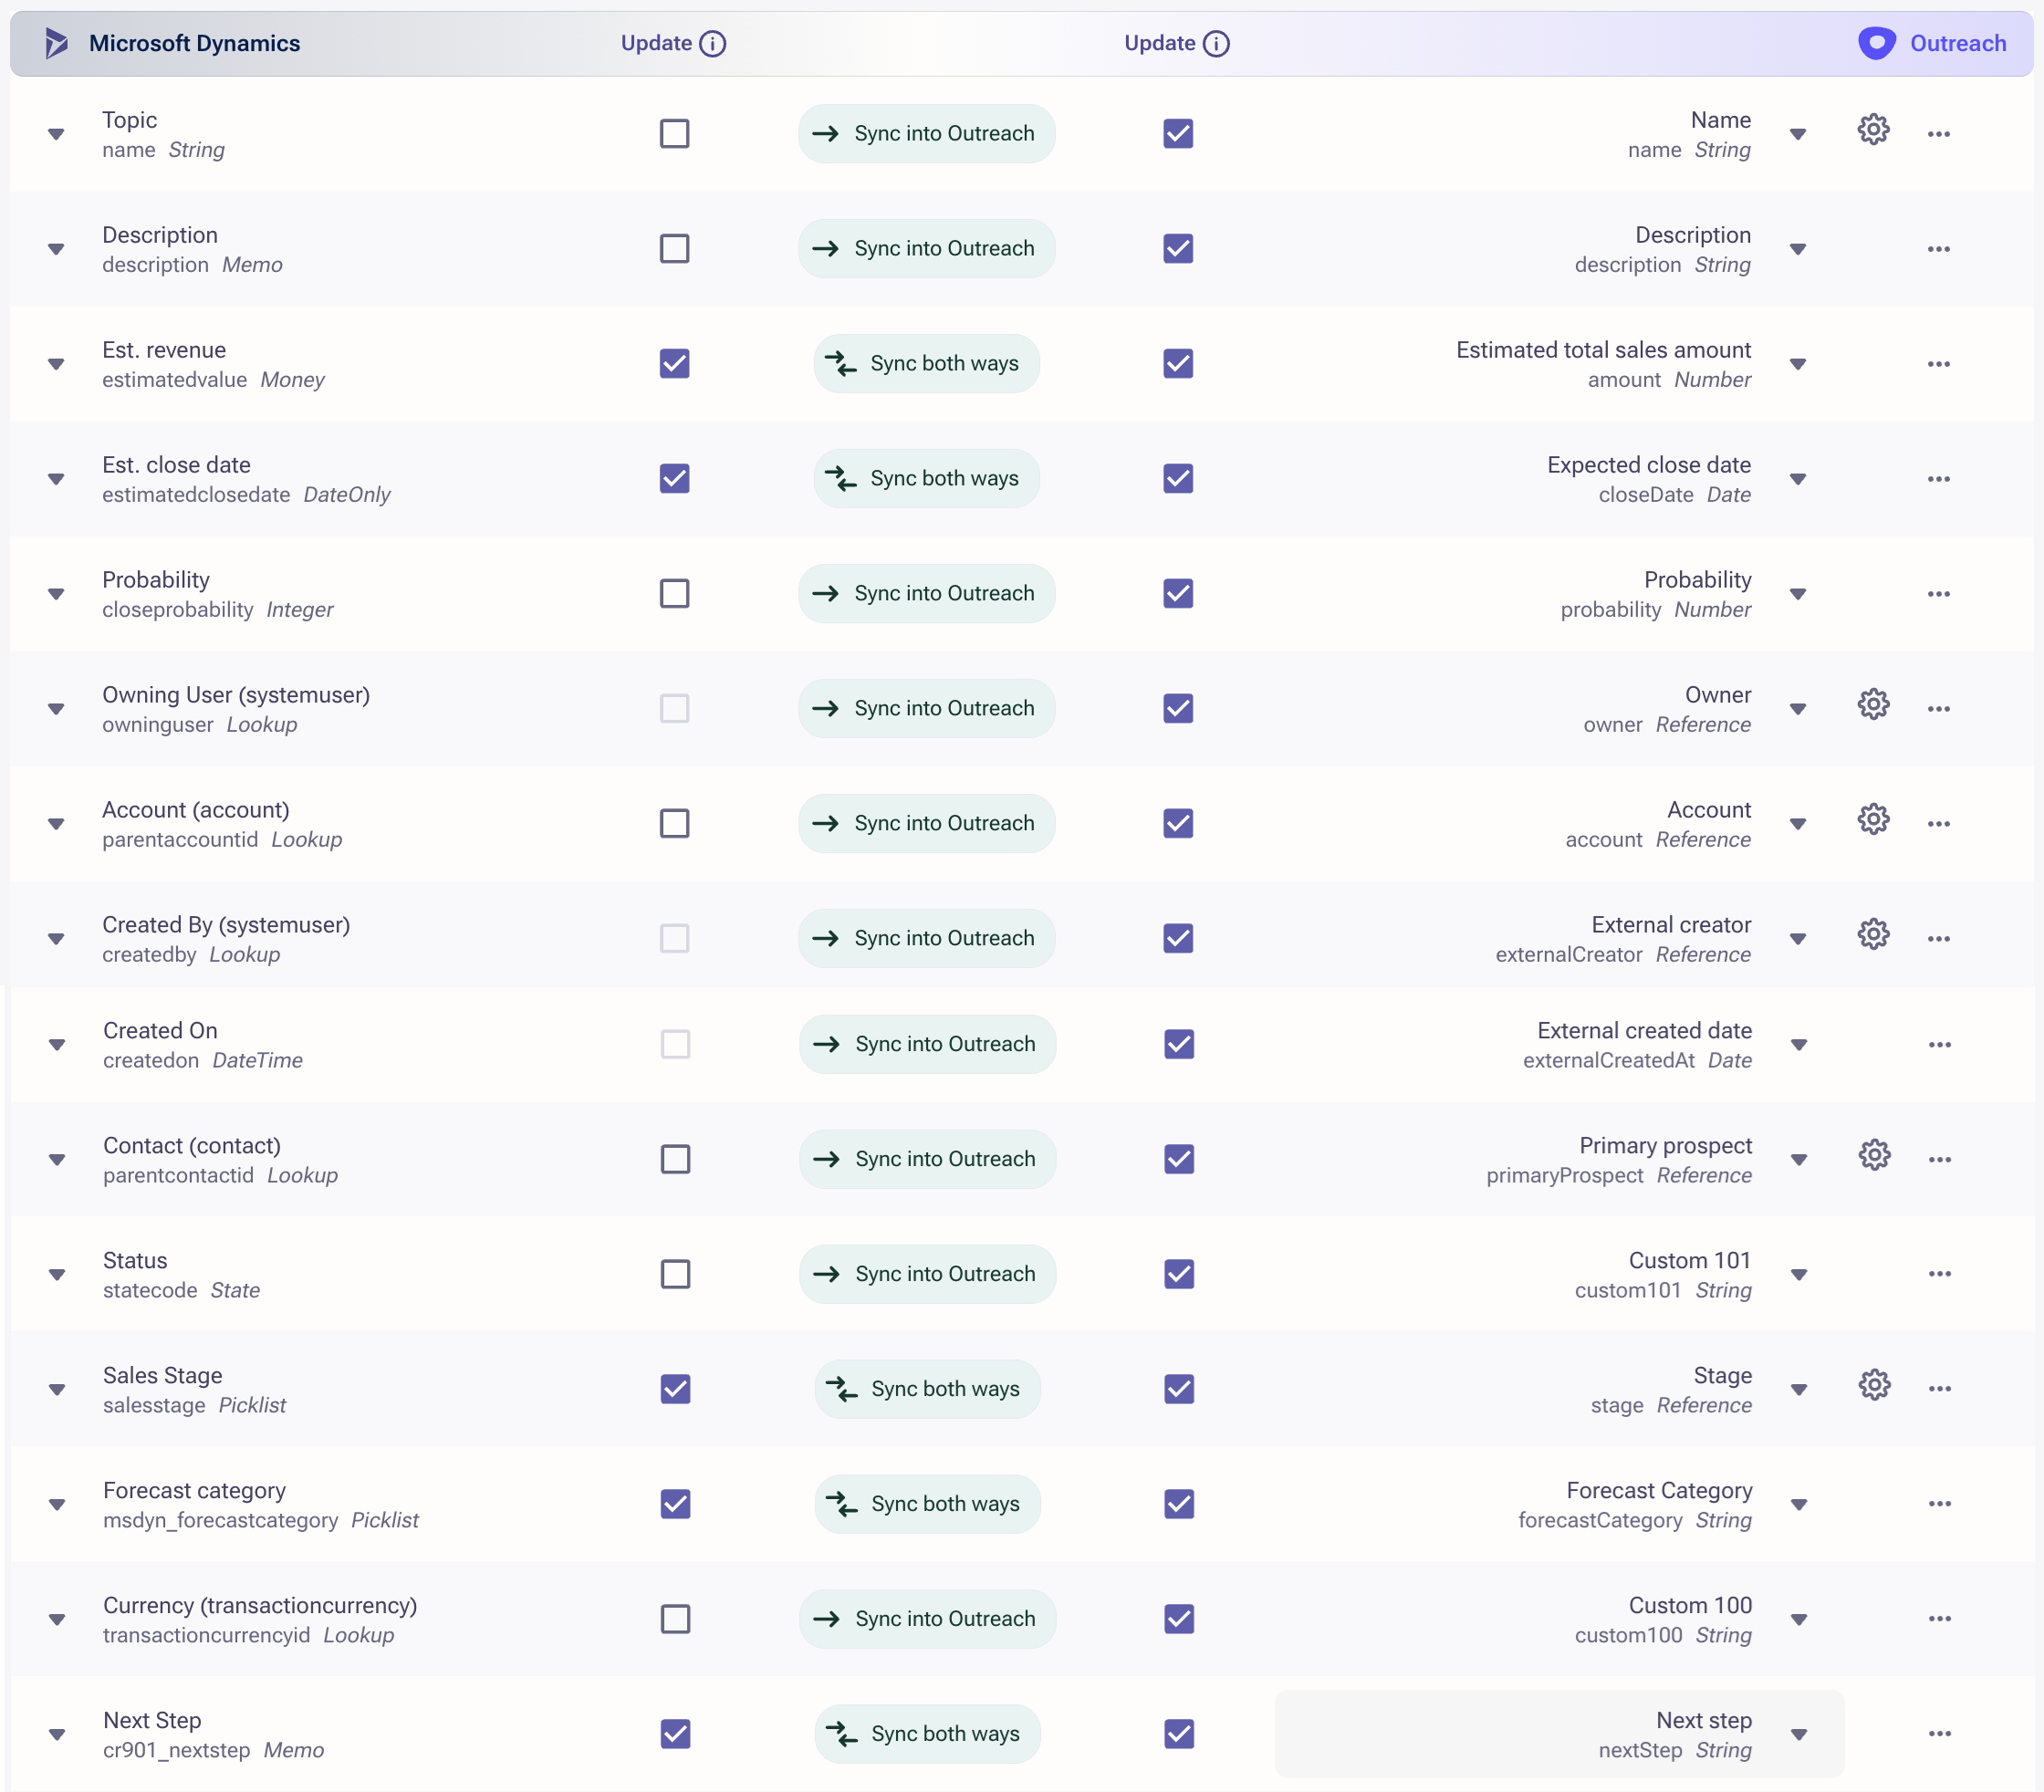
Task: Uncheck Outreach update for Probability row
Action: click(1178, 594)
